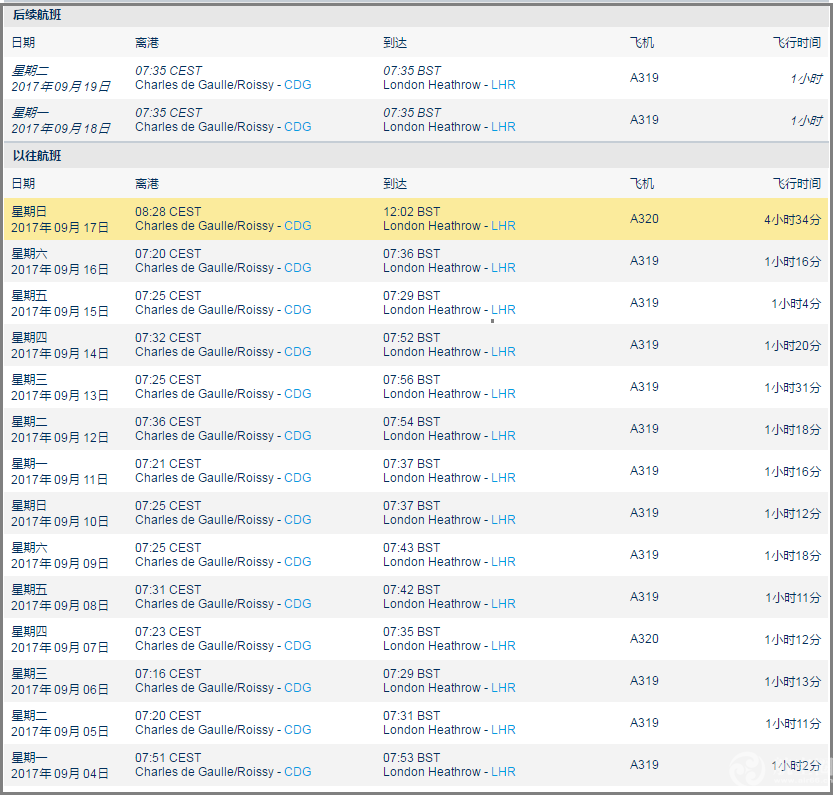Open LHR link in 04 Sept row
This screenshot has width=834, height=796.
pos(503,772)
